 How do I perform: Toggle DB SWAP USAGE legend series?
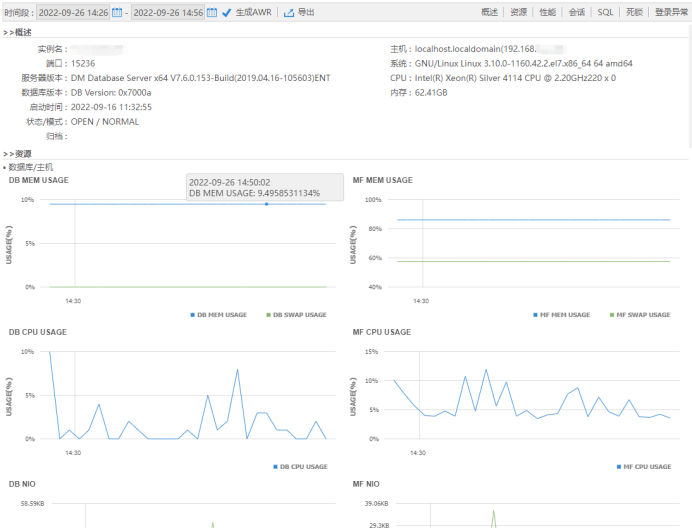click(x=295, y=315)
